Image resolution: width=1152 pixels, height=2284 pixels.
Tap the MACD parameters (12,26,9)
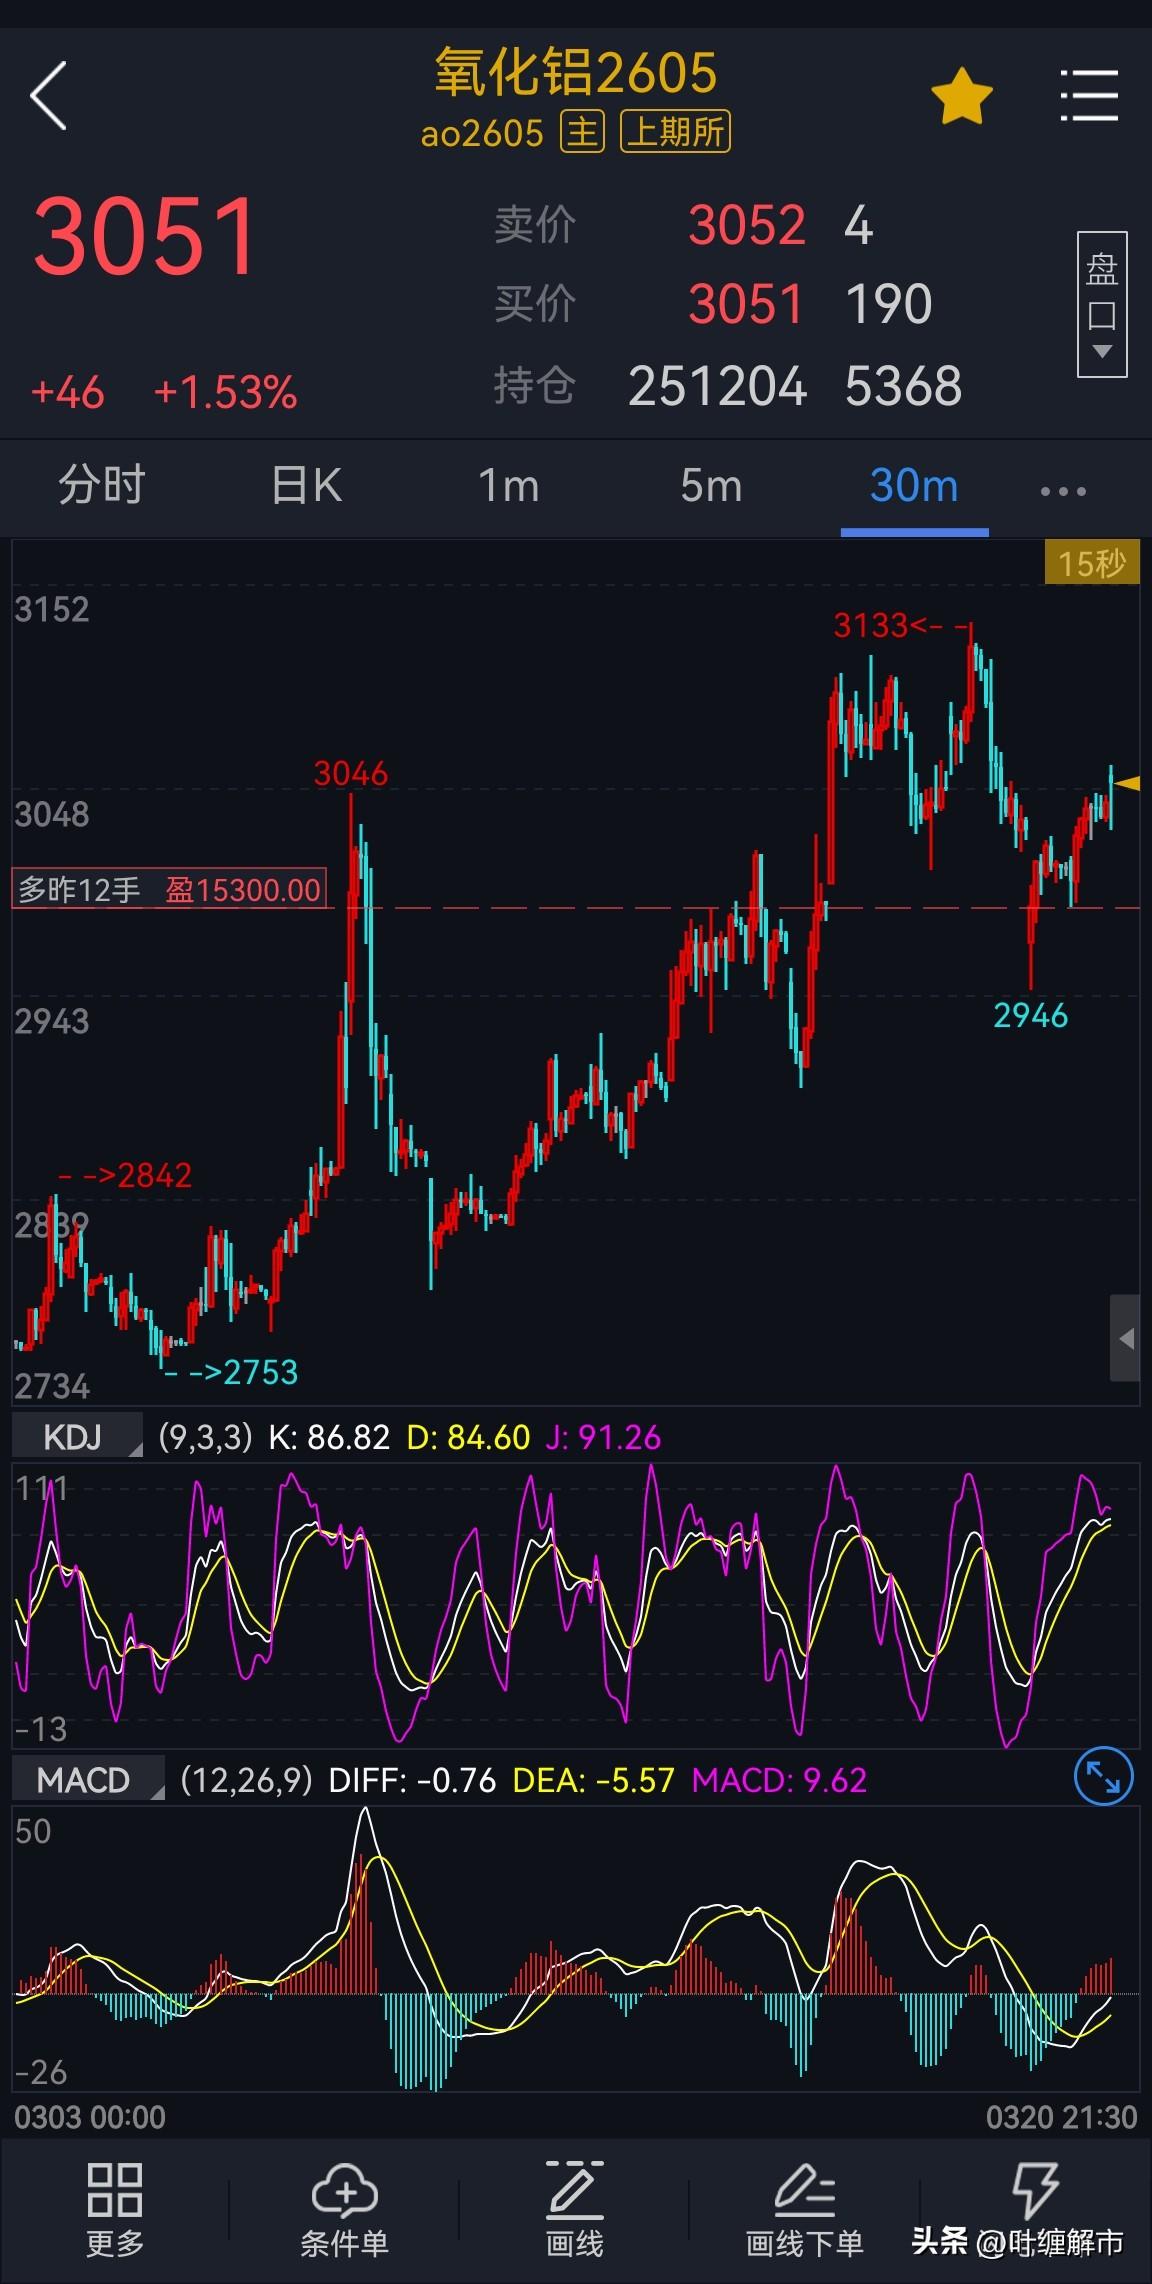(246, 1780)
